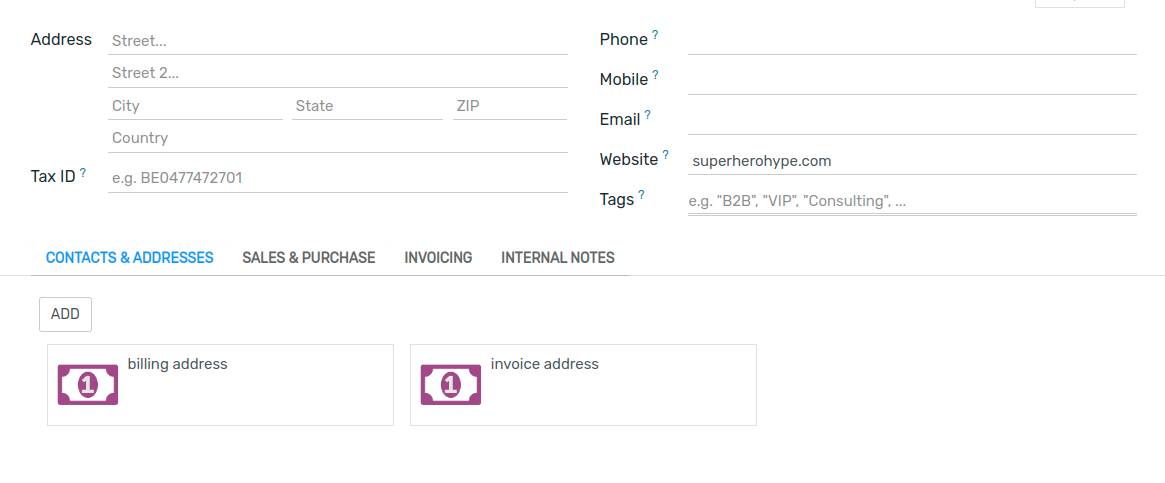1165x483 pixels.
Task: Open the State dropdown field
Action: 367,106
